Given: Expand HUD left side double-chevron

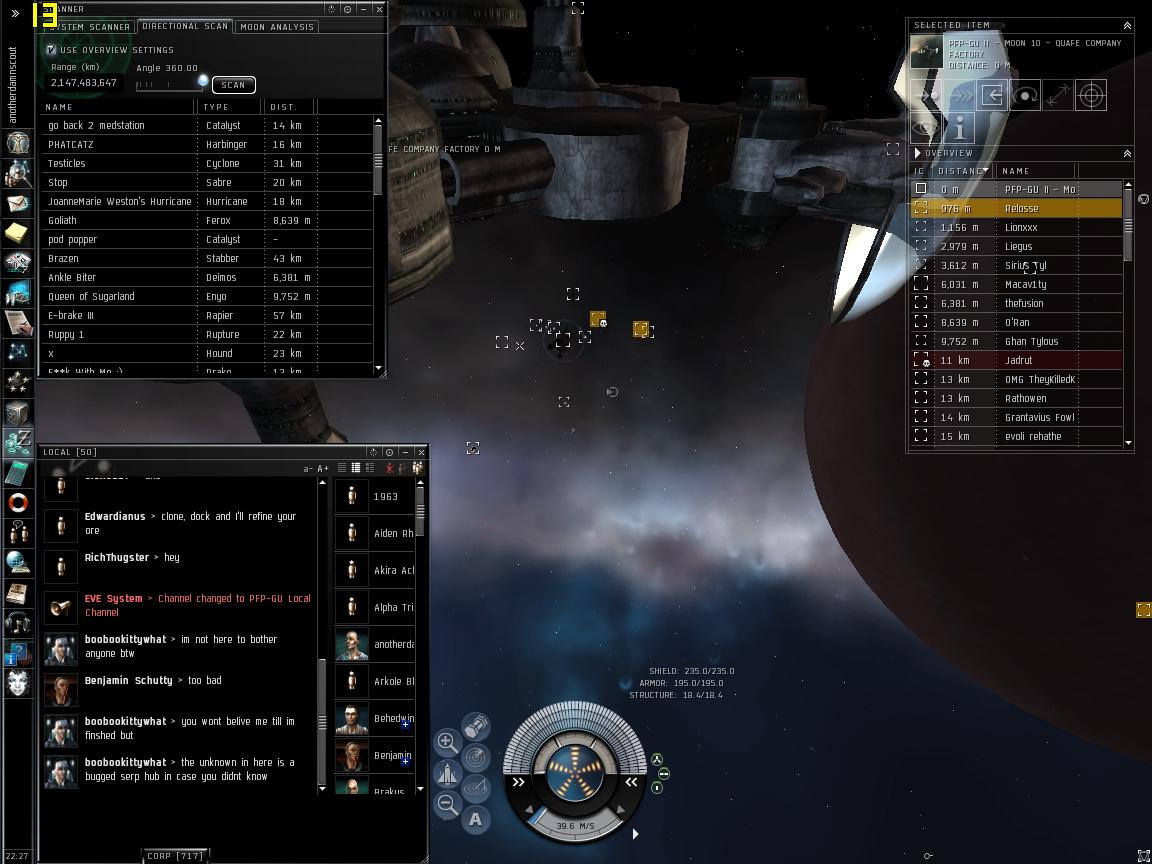Looking at the screenshot, I should (x=519, y=782).
